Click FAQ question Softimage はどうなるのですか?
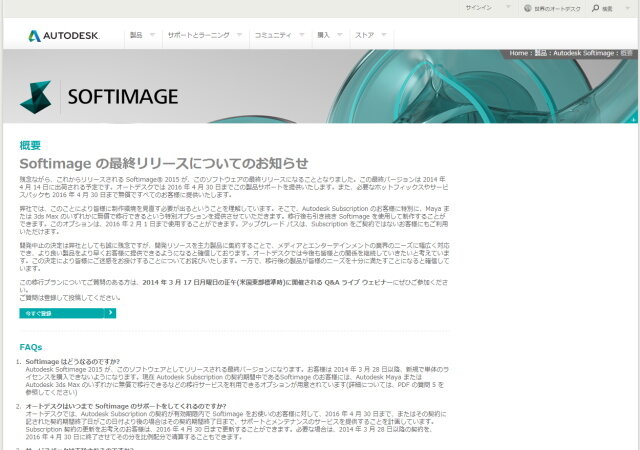Viewport: 640px width, 450px height. click(73, 361)
